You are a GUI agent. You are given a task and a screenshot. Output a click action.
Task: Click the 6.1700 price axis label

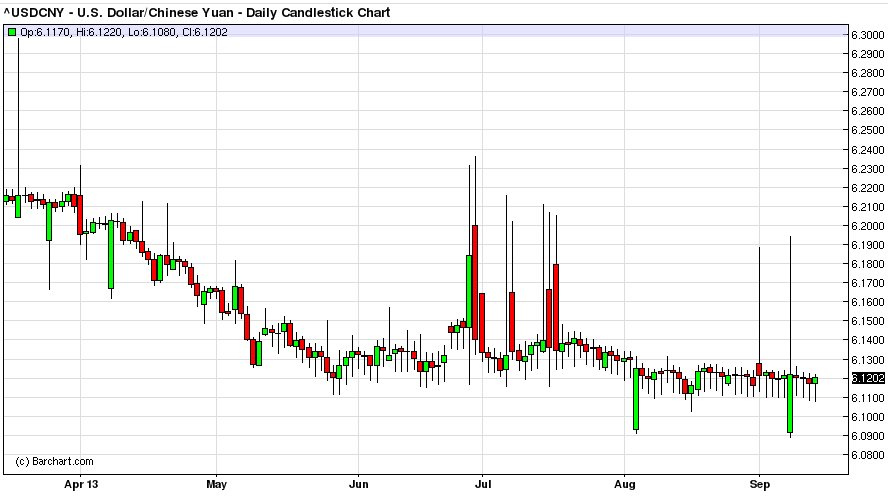868,283
